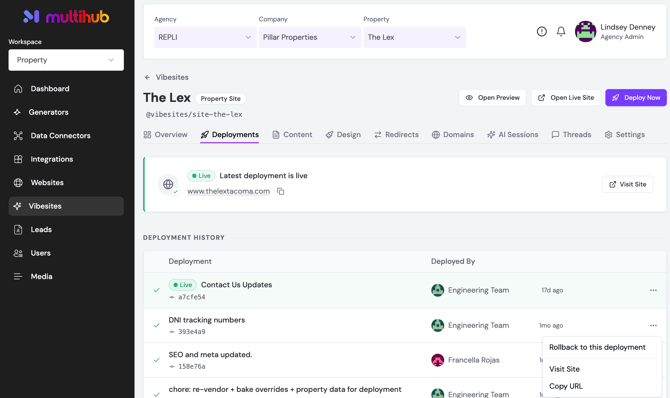The image size is (670, 398).
Task: Open options for Contact Us Updates deployment
Action: coord(653,290)
